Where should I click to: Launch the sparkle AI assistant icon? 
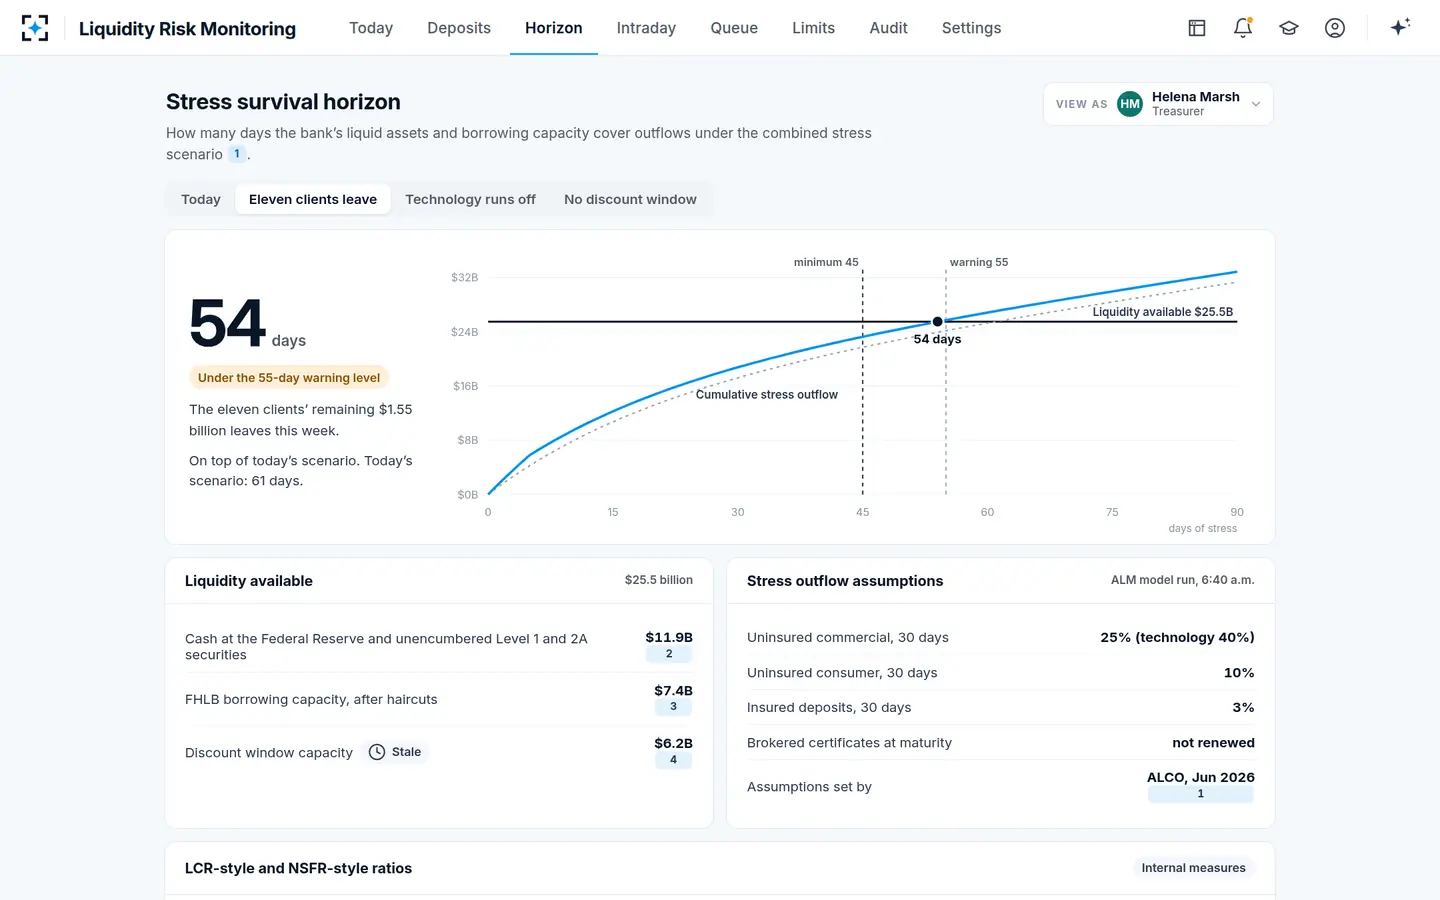(x=1400, y=27)
